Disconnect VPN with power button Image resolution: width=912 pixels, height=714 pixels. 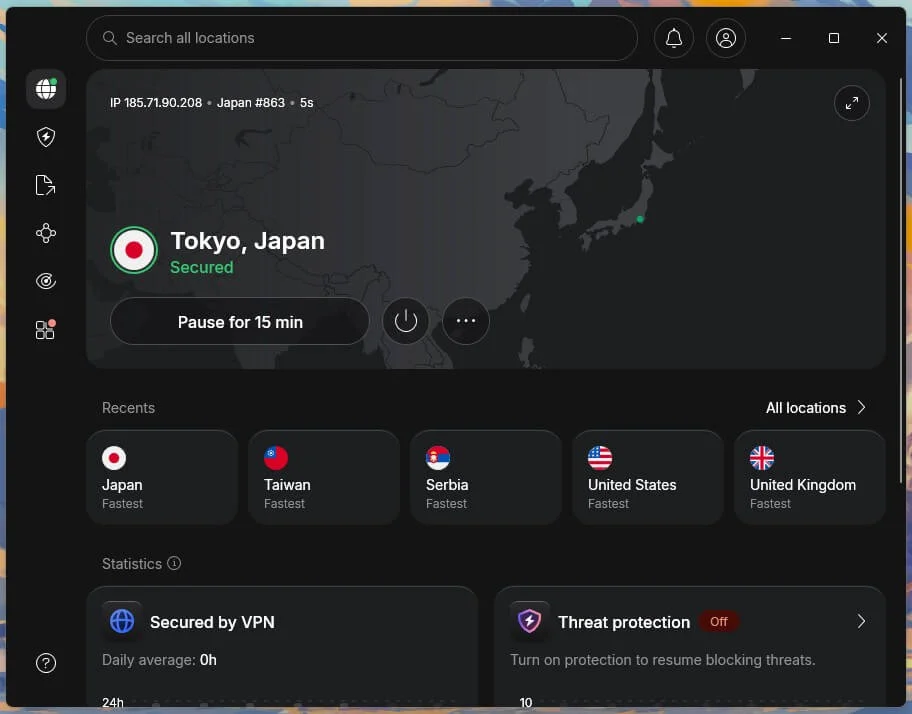pos(406,321)
